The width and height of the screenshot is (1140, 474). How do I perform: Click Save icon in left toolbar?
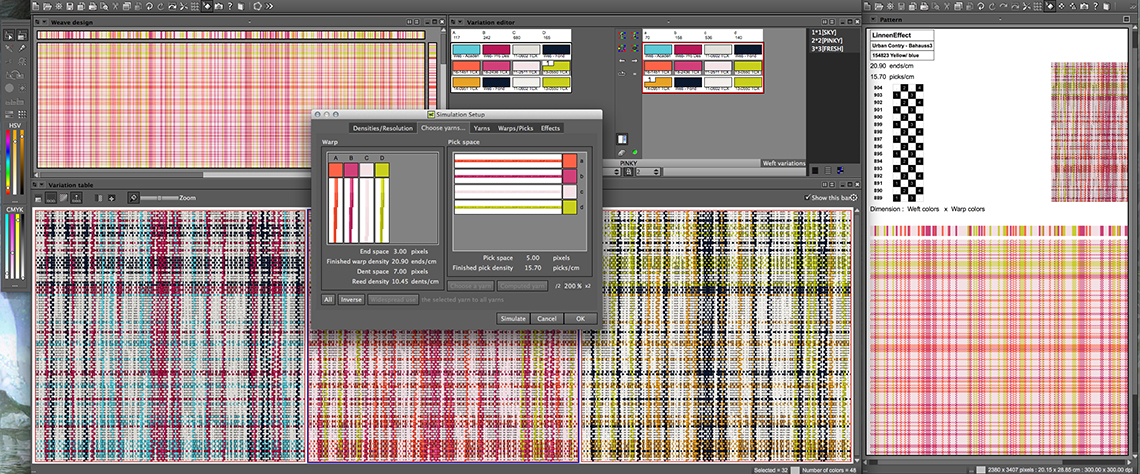[70, 6]
